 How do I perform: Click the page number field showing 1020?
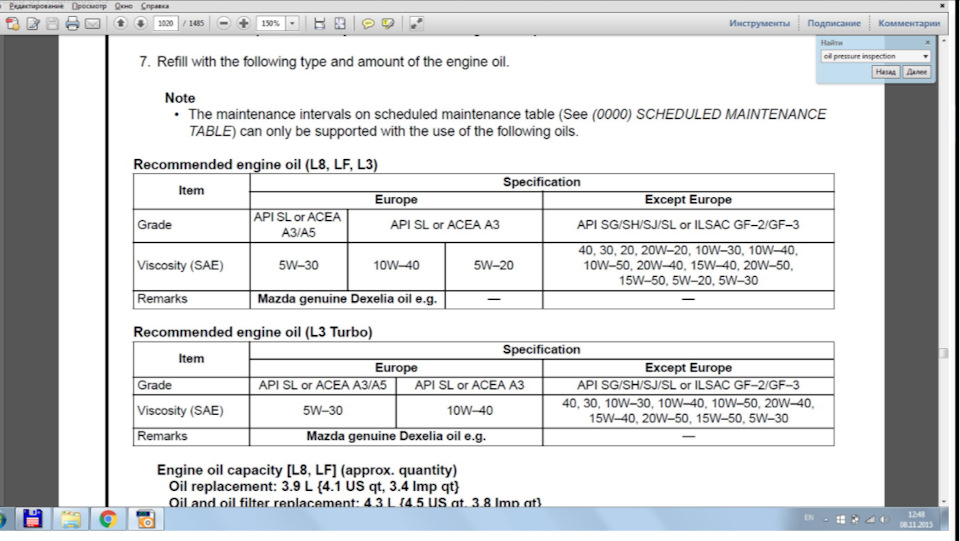click(x=165, y=23)
